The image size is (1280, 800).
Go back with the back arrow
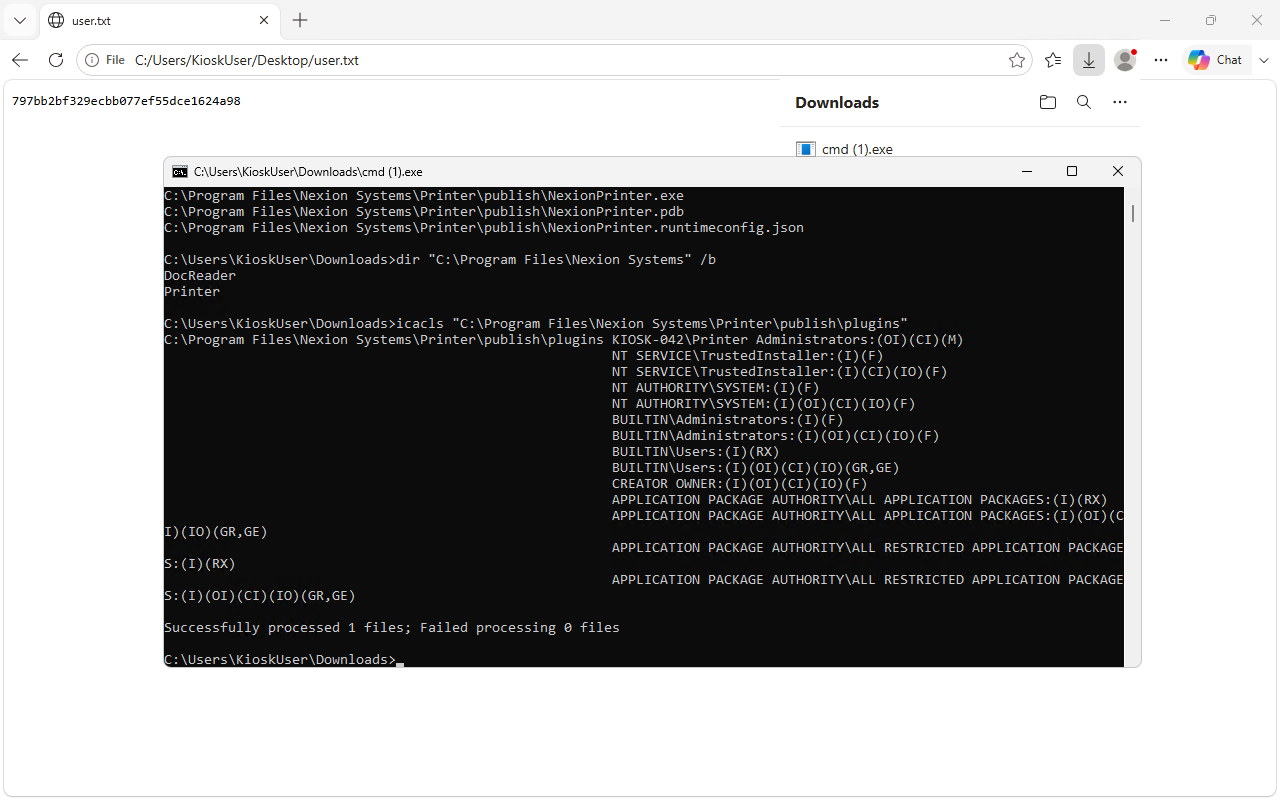click(x=20, y=60)
